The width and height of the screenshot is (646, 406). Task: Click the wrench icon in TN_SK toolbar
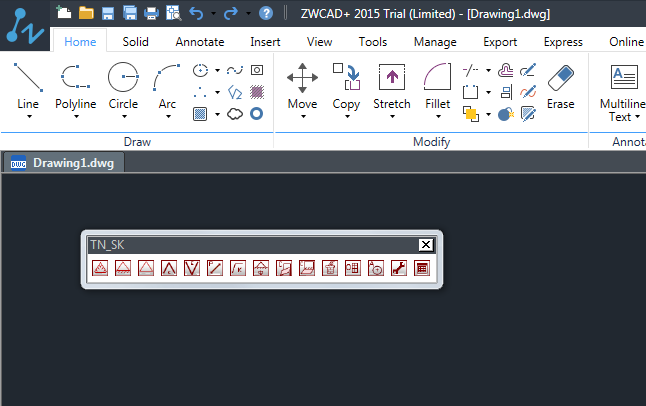[x=398, y=268]
